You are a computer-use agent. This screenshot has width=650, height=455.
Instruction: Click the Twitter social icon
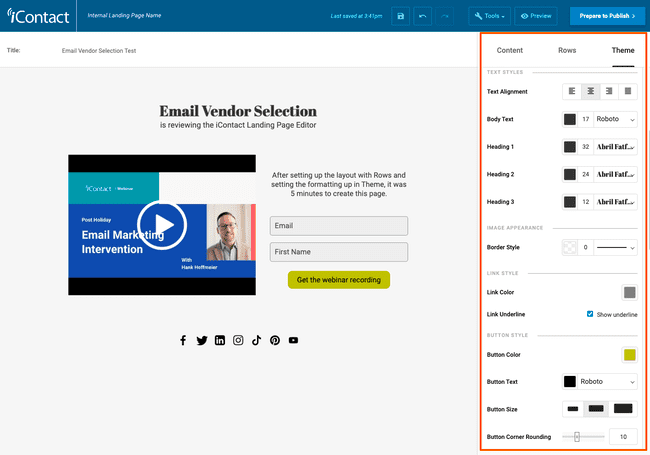coord(202,340)
